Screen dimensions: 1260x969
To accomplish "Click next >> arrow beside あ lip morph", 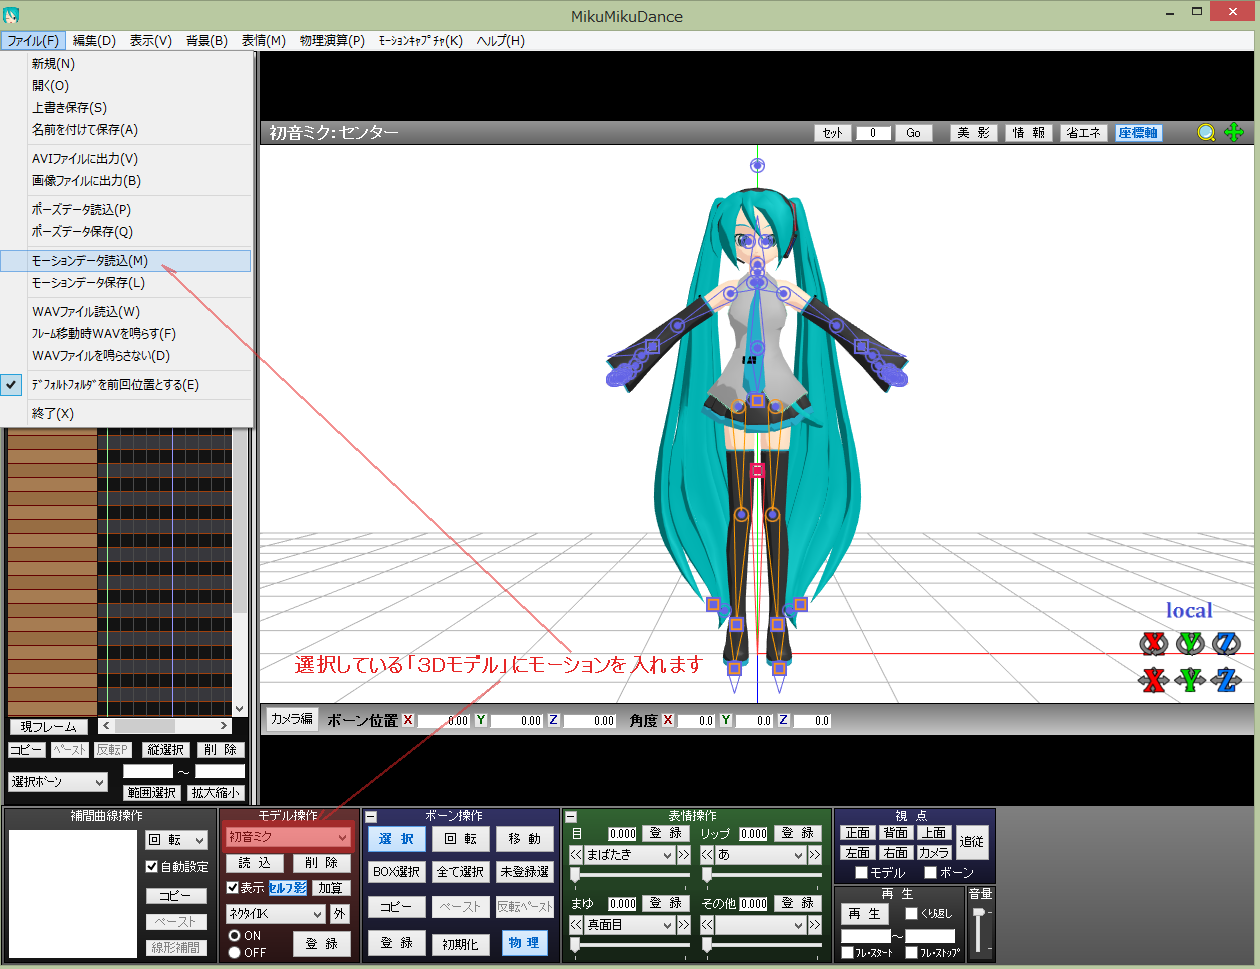I will click(815, 855).
